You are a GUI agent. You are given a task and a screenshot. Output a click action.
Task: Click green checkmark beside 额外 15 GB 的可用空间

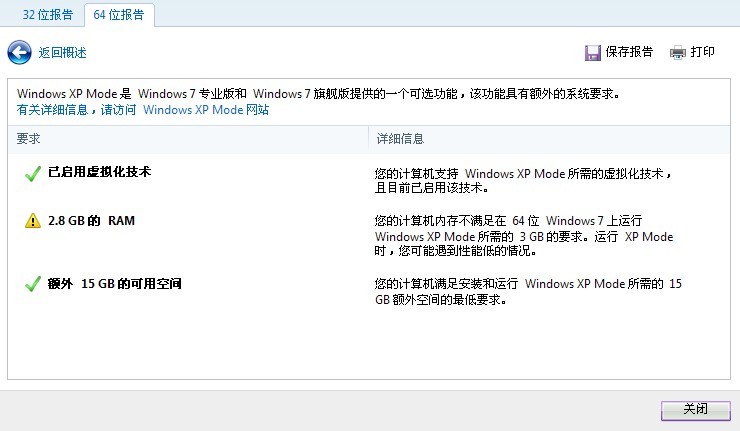32,285
